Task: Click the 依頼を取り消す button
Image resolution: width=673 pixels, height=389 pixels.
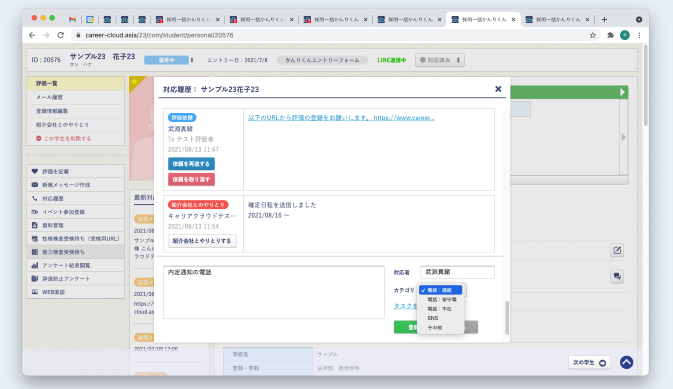Action: 191,179
